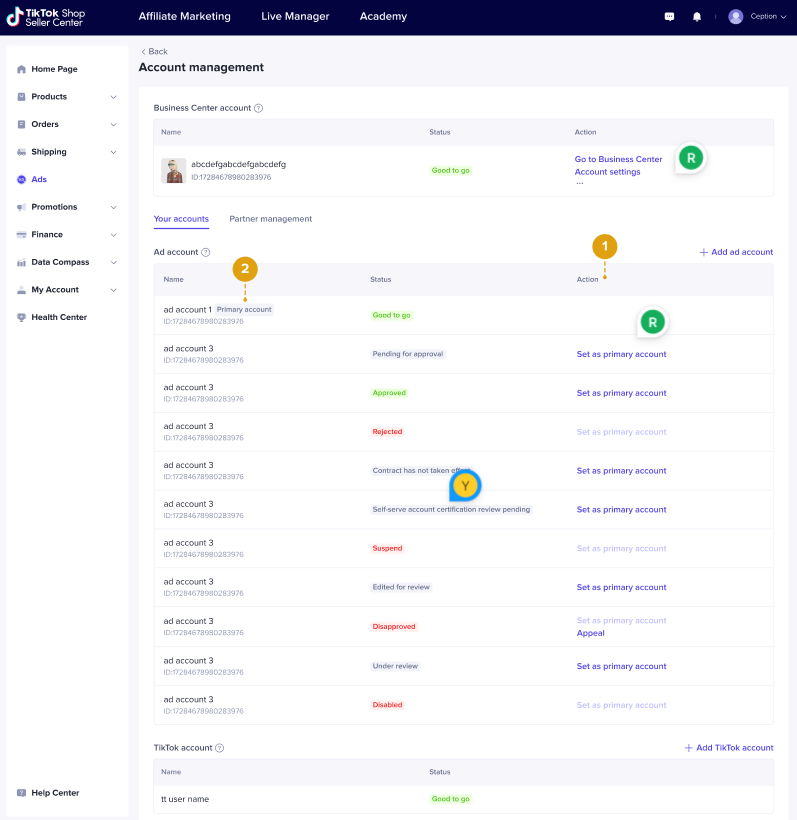Switch to the Partner management tab
The image size is (797, 820).
click(270, 219)
